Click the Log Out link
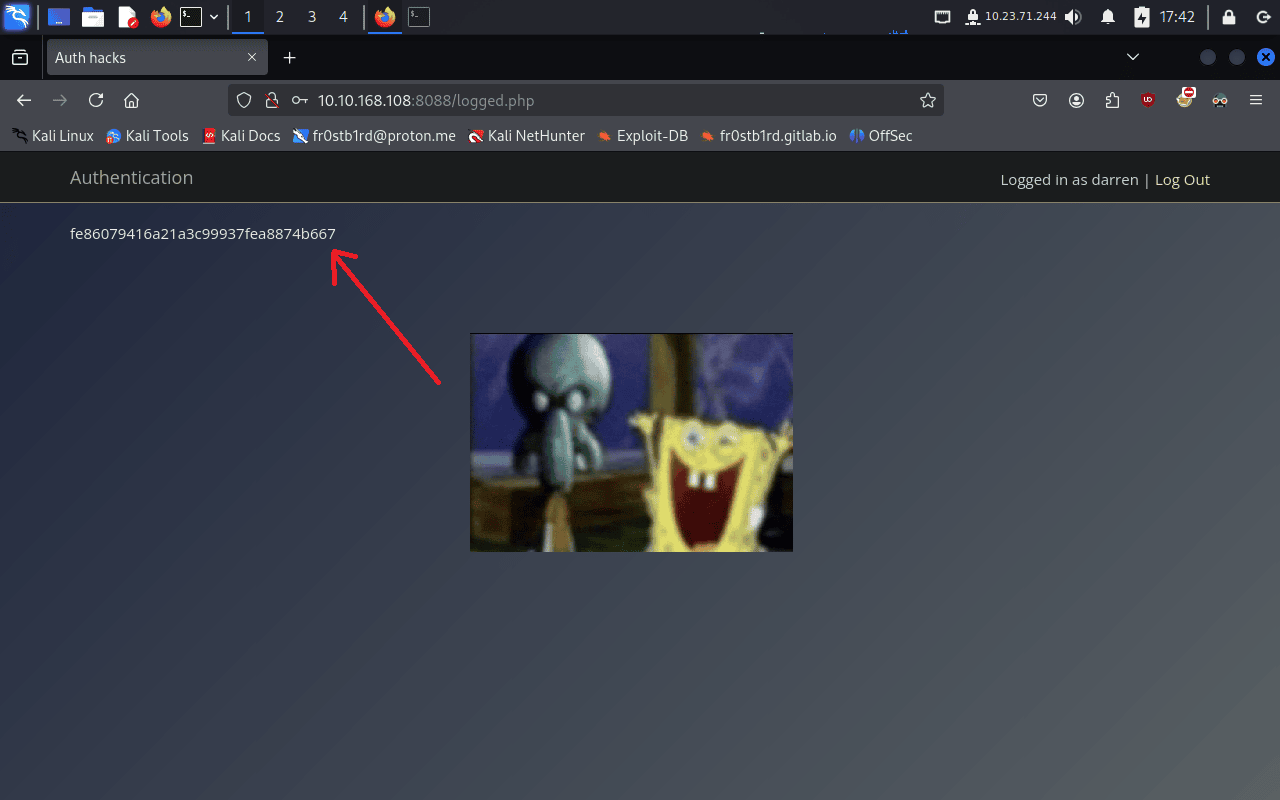This screenshot has height=800, width=1280. [x=1182, y=180]
